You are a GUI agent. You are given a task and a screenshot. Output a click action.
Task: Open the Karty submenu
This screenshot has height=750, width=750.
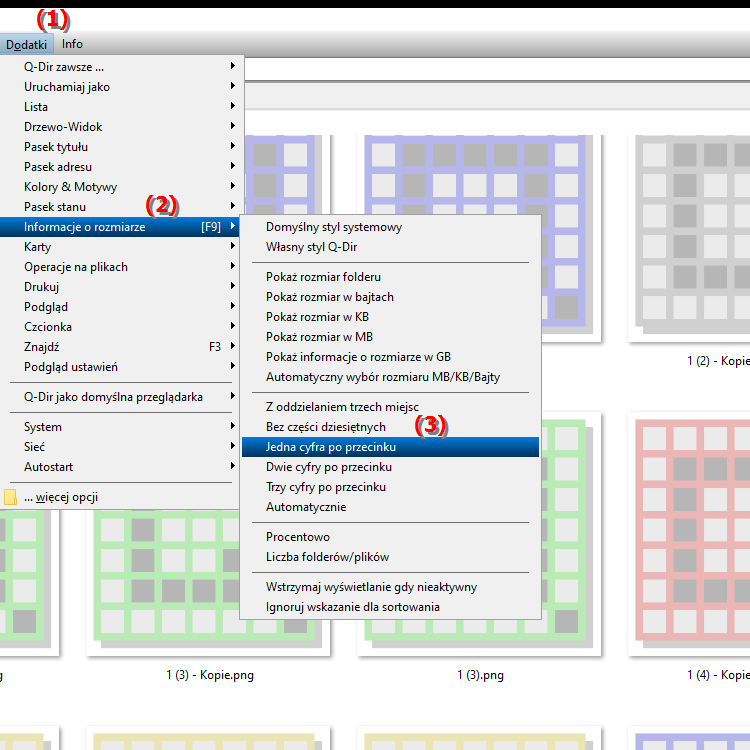tap(121, 247)
